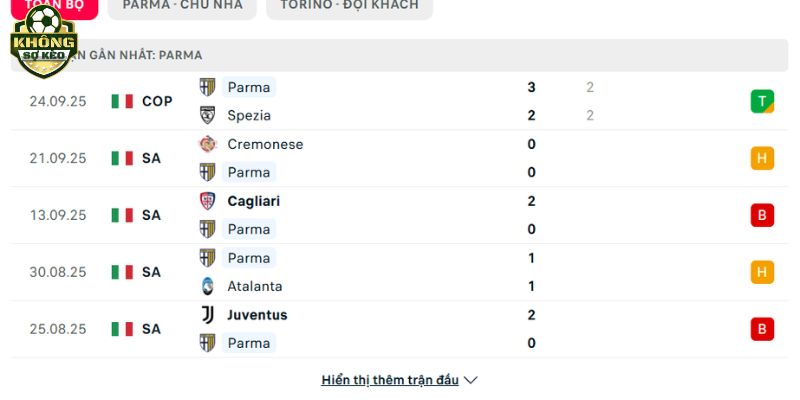This screenshot has height=400, width=800.
Task: Select Parma - Chủ Nhà tab
Action: pyautogui.click(x=182, y=6)
